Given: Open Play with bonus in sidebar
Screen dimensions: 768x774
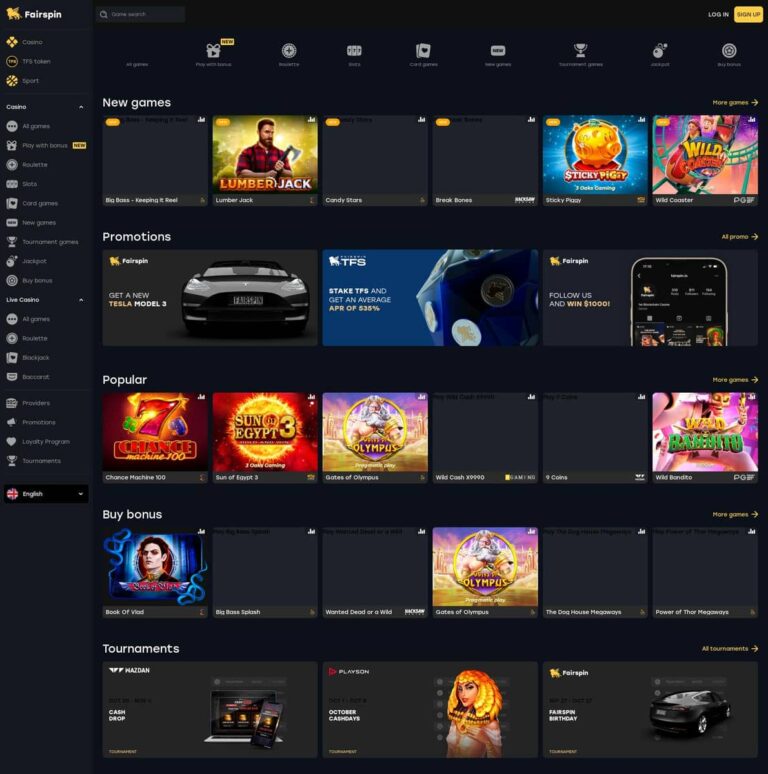Looking at the screenshot, I should pos(45,145).
